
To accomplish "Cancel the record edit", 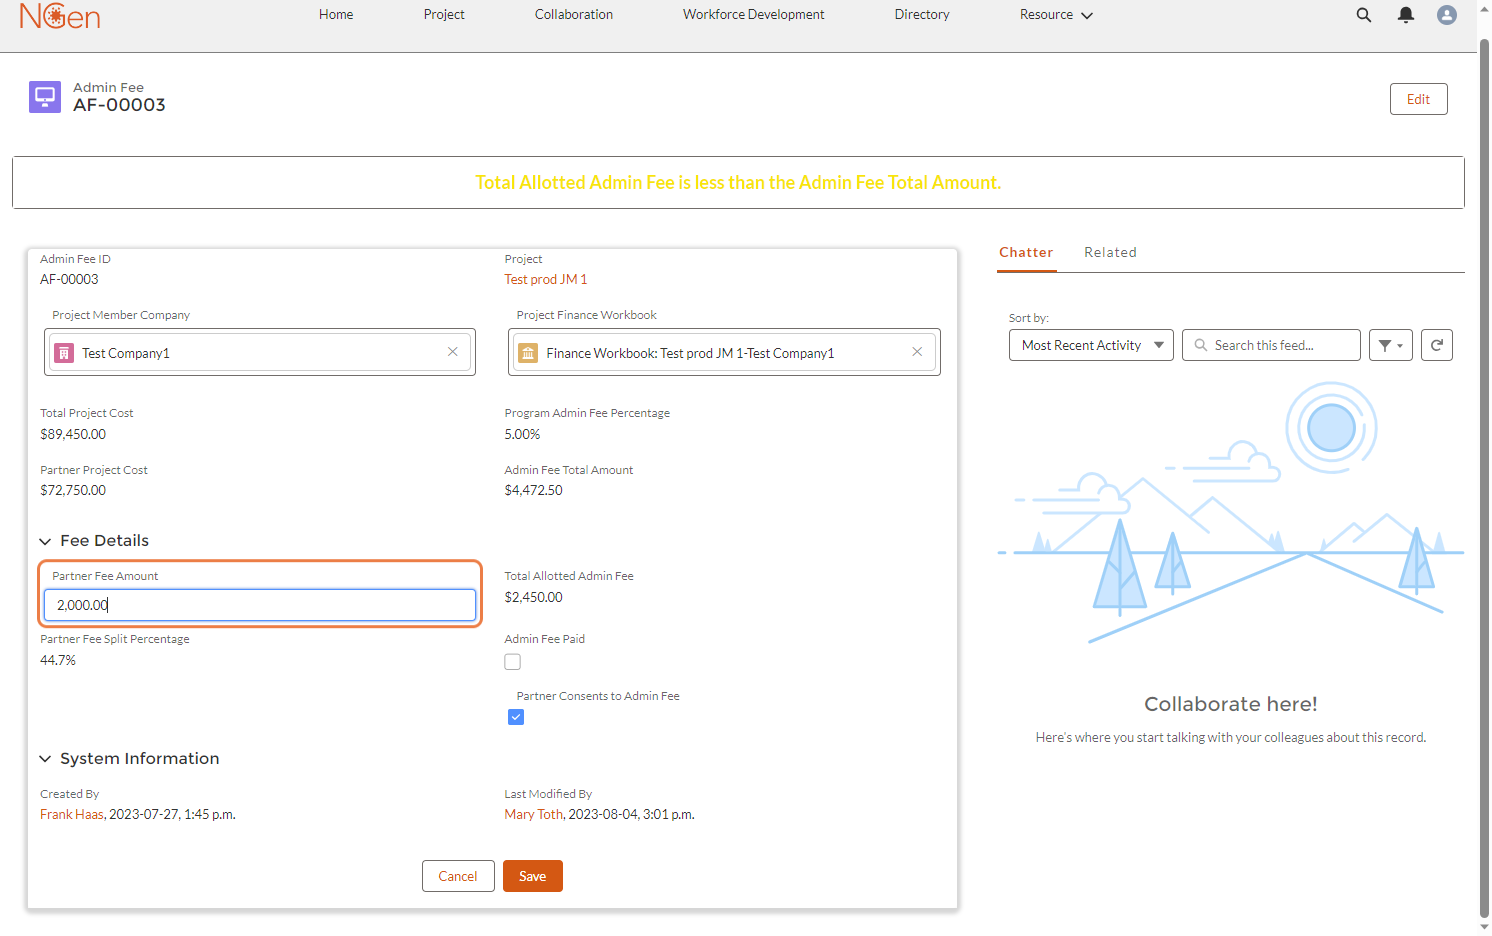I will [458, 876].
